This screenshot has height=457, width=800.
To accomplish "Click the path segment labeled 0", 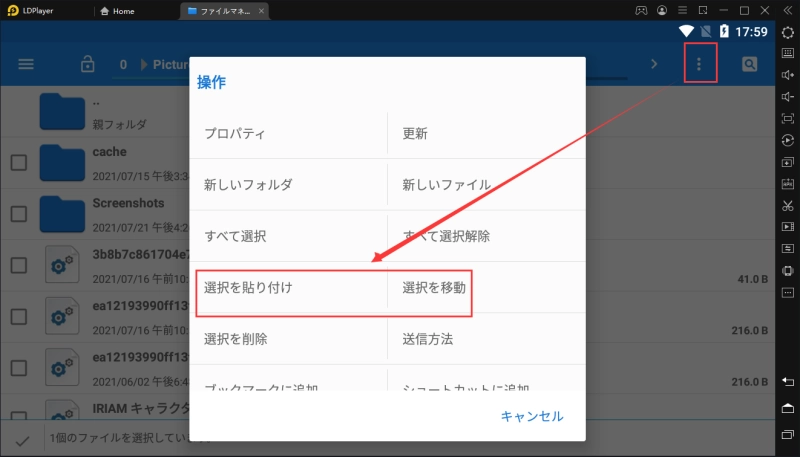I will pos(123,65).
